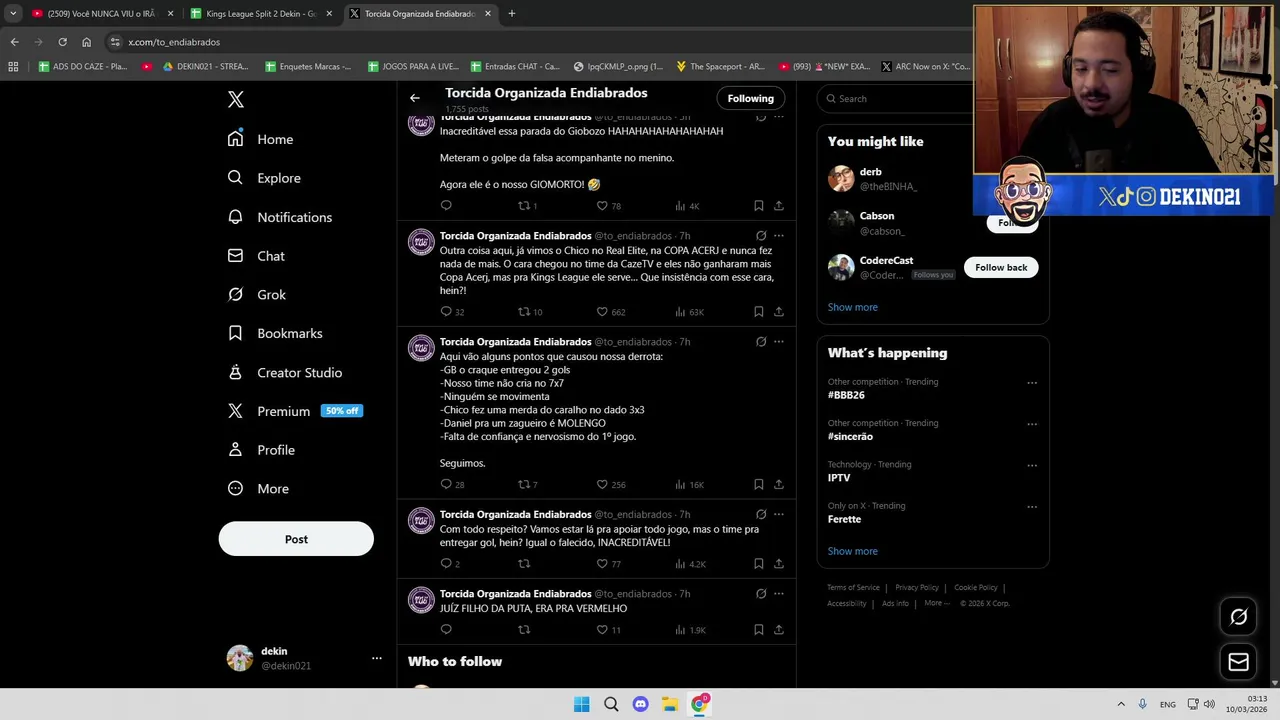Reload the page in browser

62,42
